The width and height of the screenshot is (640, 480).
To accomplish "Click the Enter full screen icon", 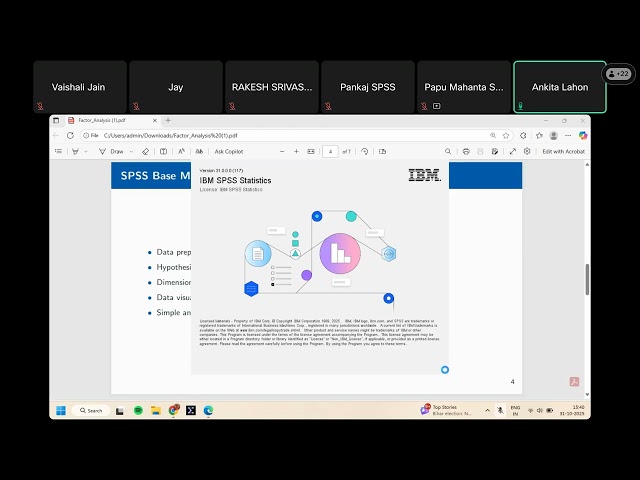I will click(x=513, y=151).
